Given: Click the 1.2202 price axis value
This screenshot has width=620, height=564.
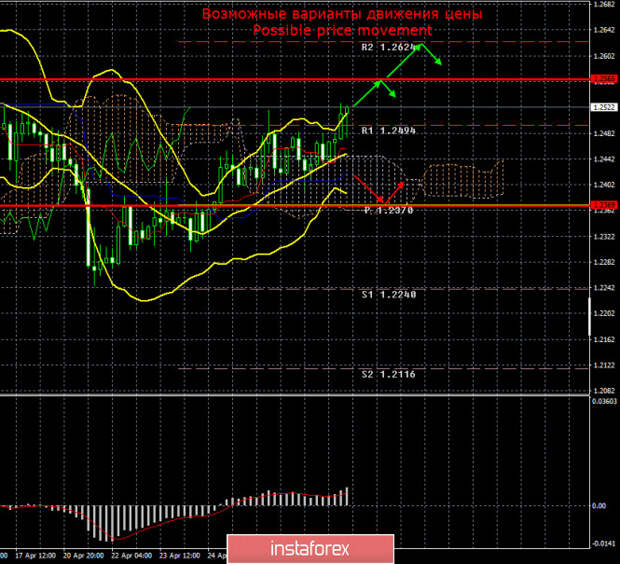Looking at the screenshot, I should tap(604, 313).
